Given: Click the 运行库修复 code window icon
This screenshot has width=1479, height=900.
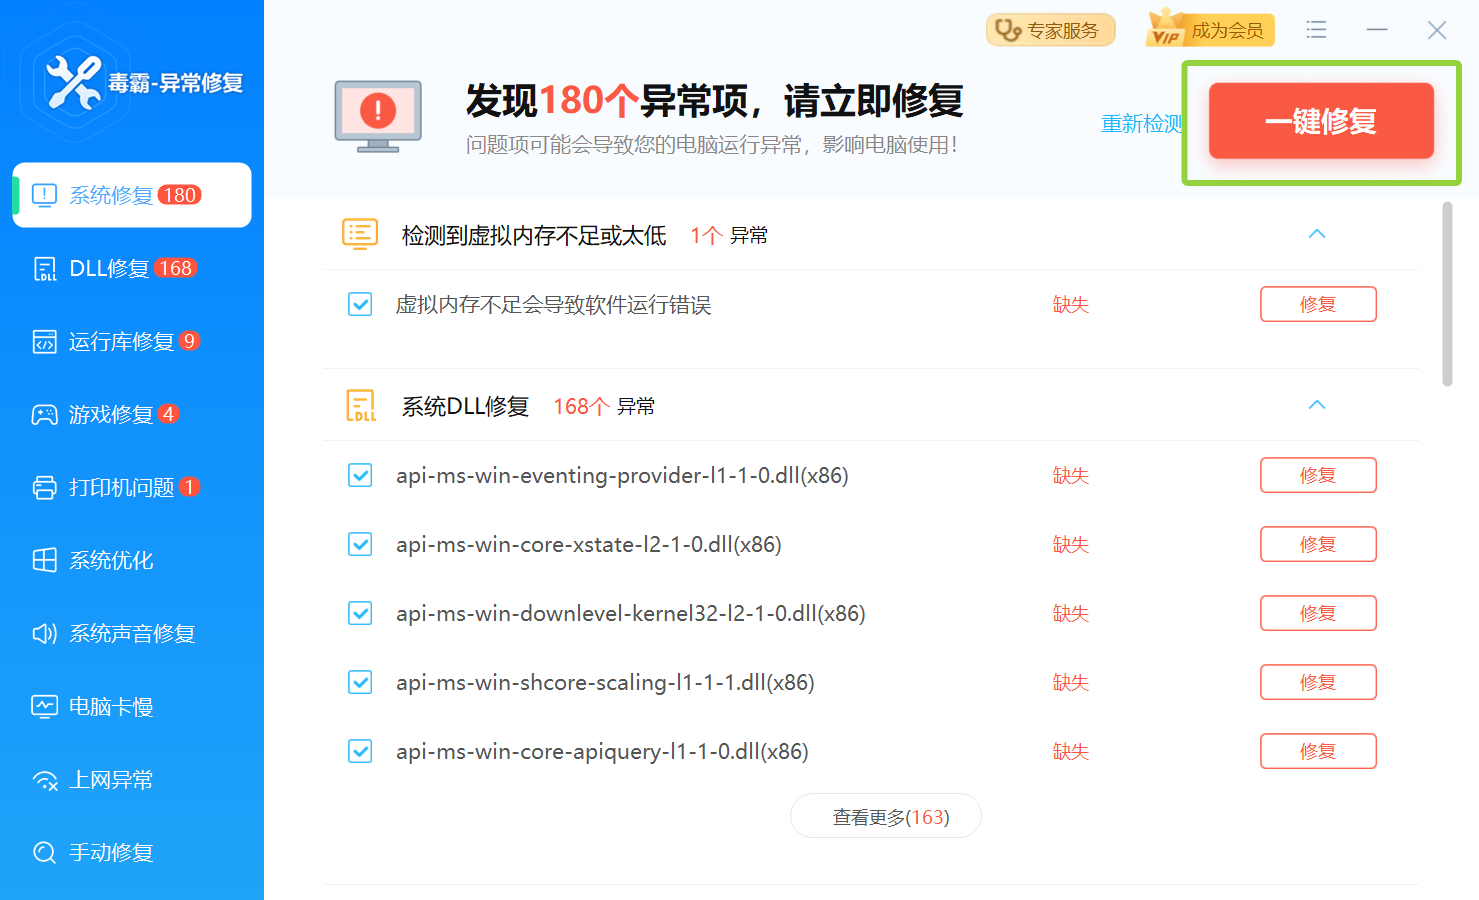Looking at the screenshot, I should click(45, 342).
